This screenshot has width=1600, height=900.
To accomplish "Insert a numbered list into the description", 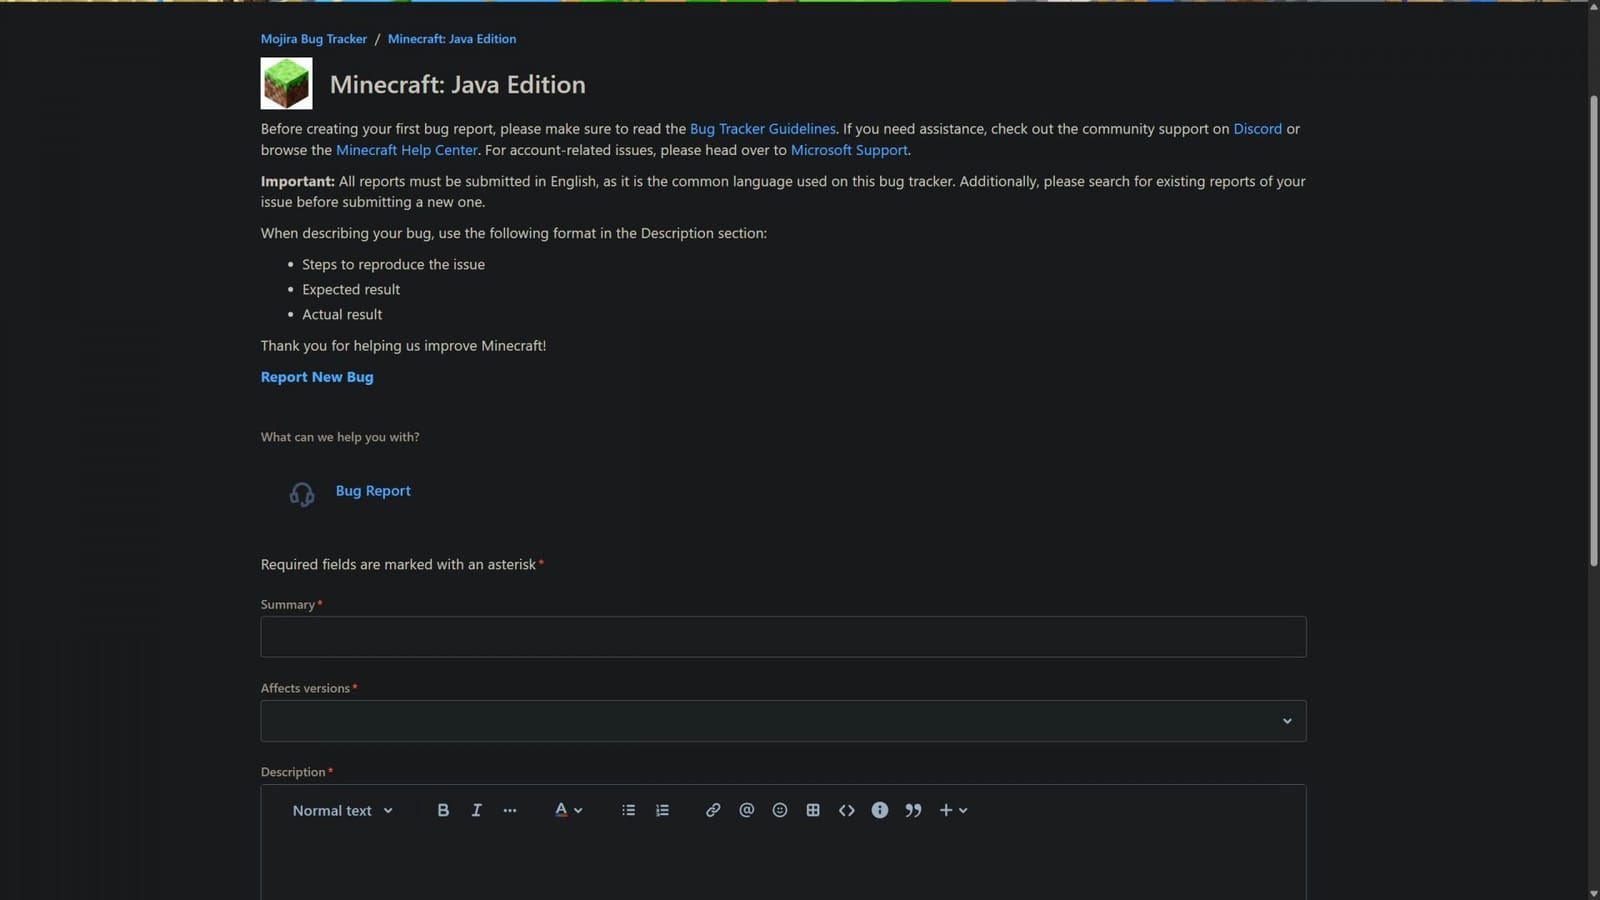I will (x=662, y=810).
